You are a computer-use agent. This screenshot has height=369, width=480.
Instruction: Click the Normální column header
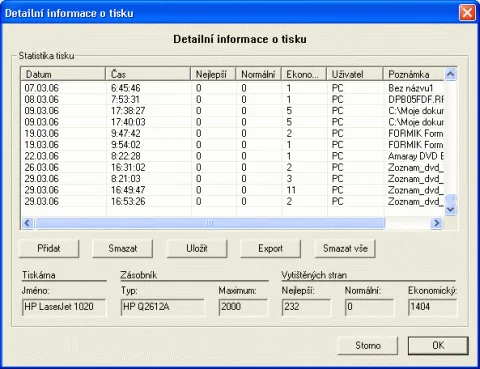259,74
